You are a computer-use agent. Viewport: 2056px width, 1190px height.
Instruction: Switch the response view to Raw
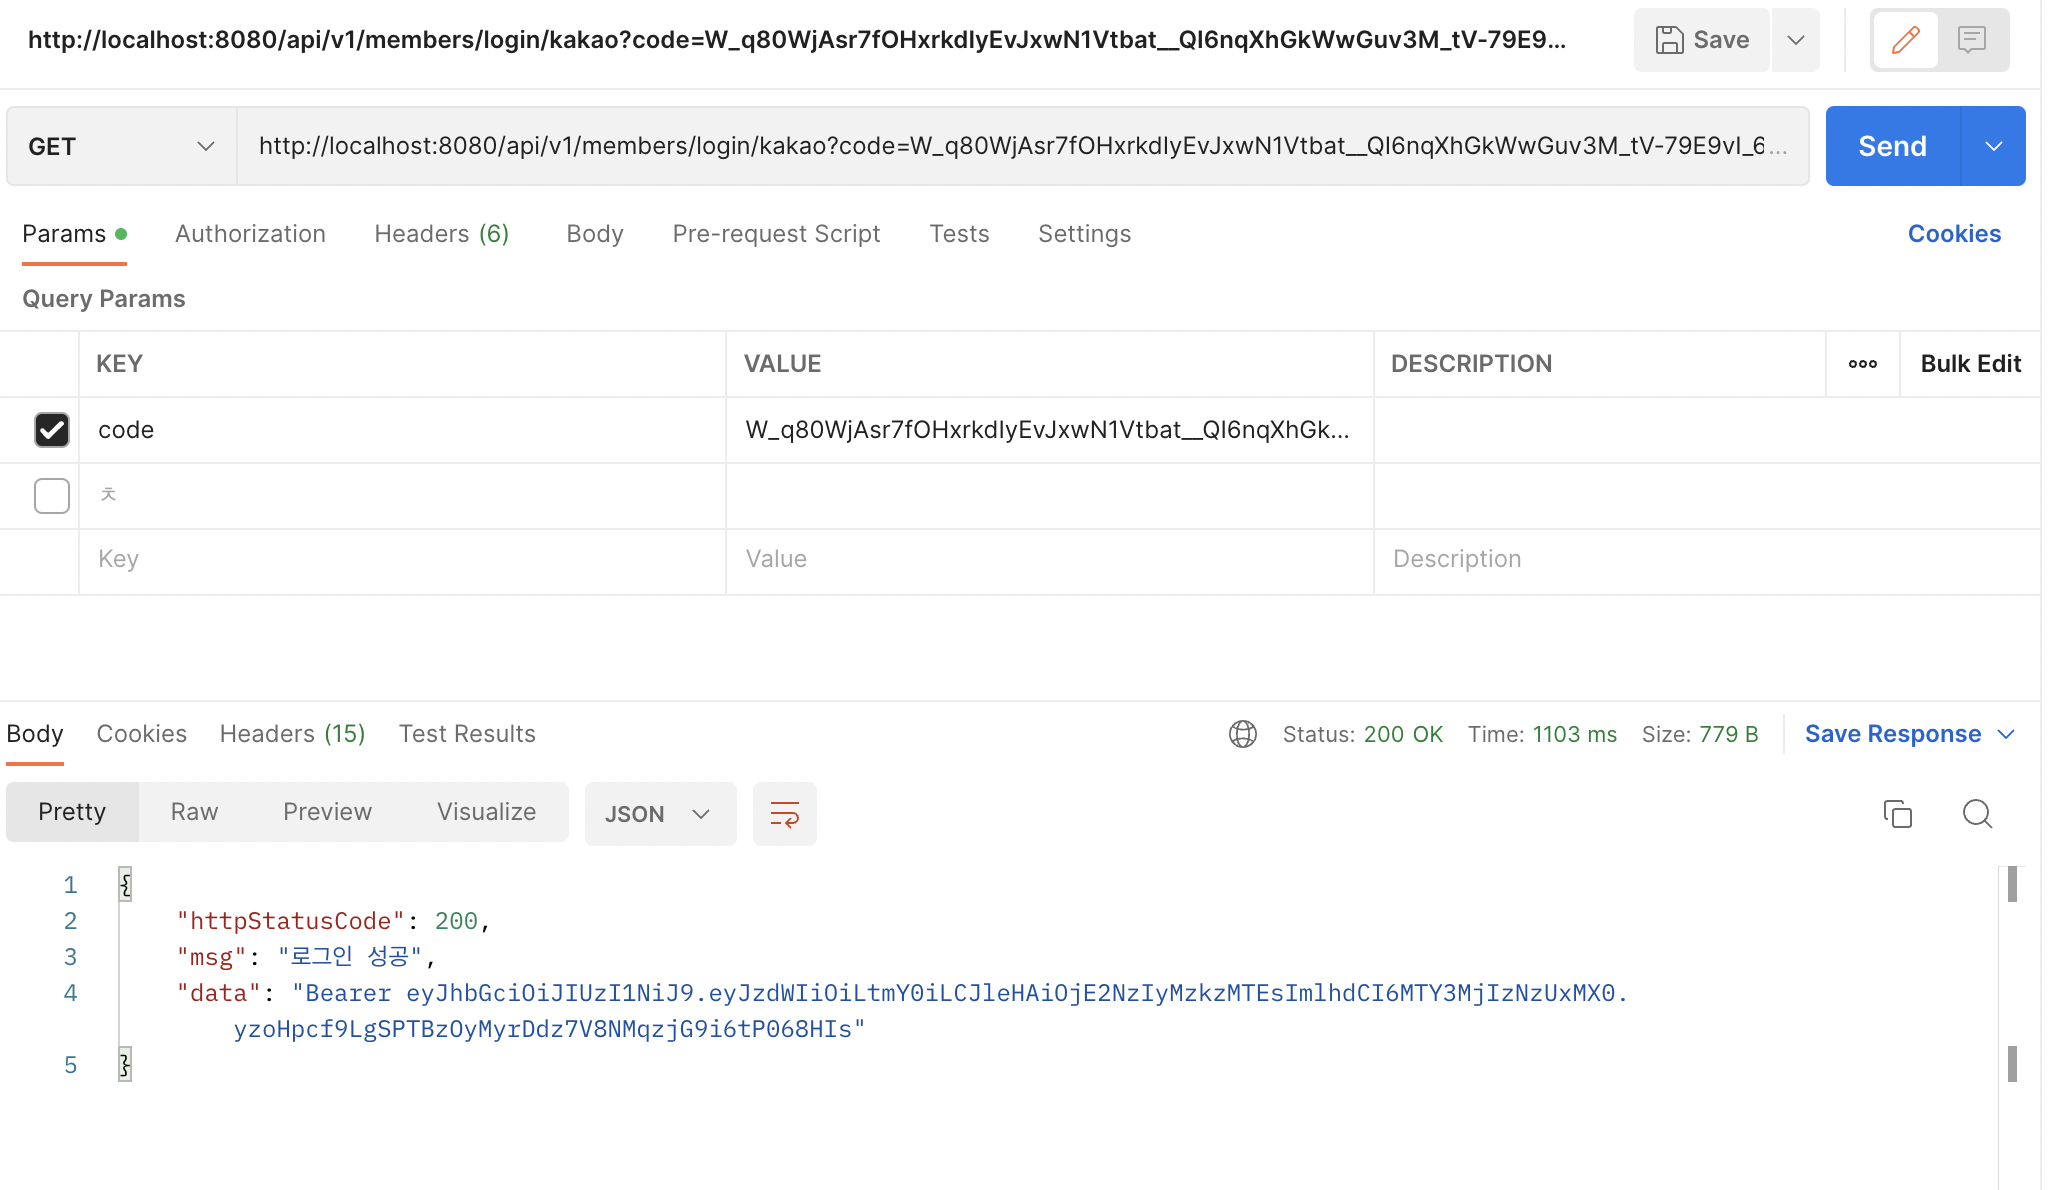click(194, 812)
